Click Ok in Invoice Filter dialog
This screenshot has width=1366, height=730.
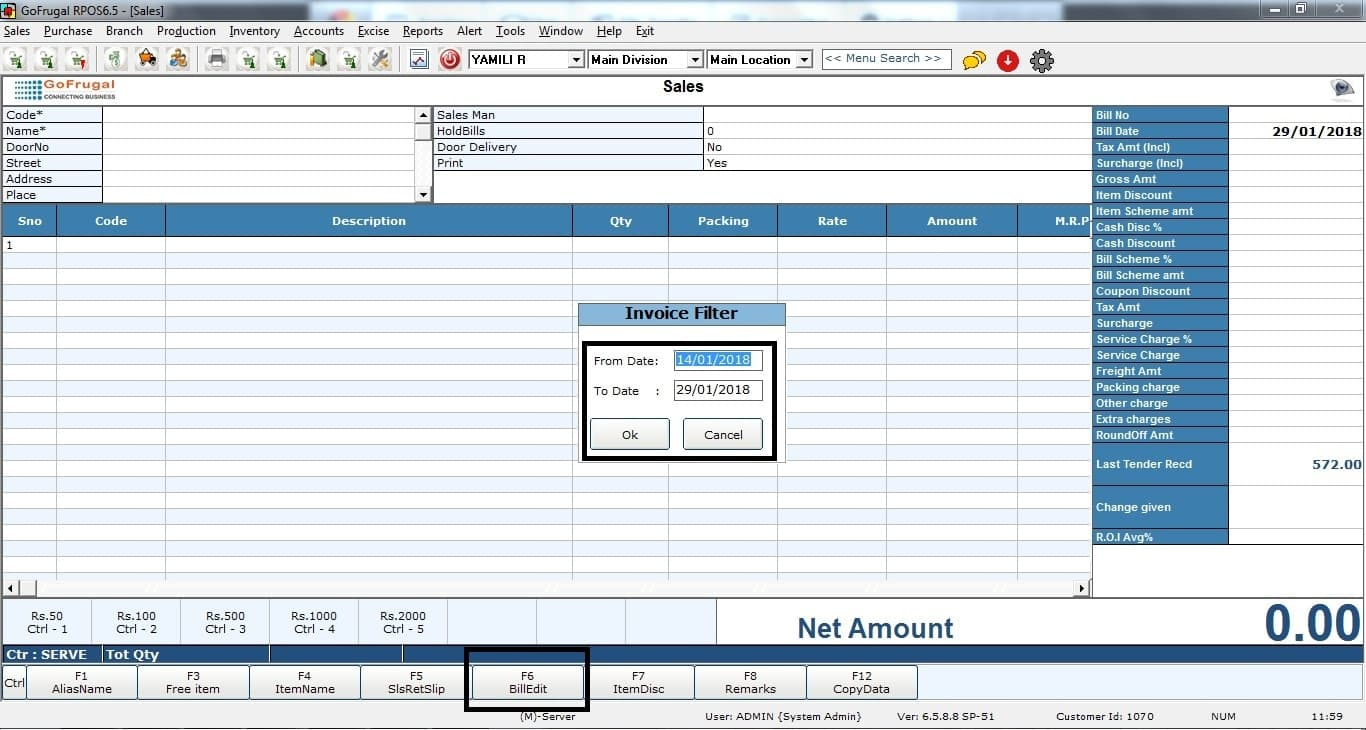point(630,434)
